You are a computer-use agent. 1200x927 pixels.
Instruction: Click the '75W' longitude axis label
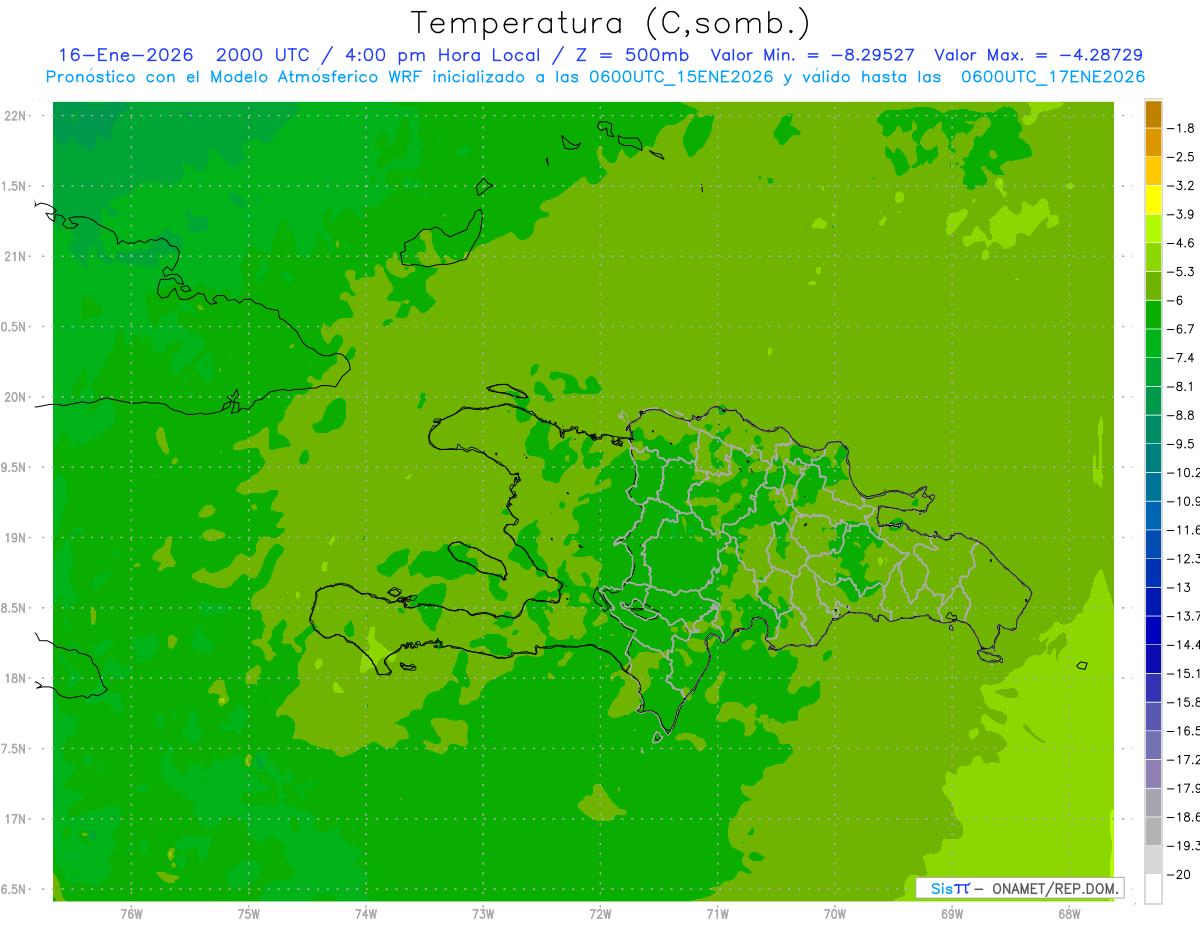tap(249, 914)
